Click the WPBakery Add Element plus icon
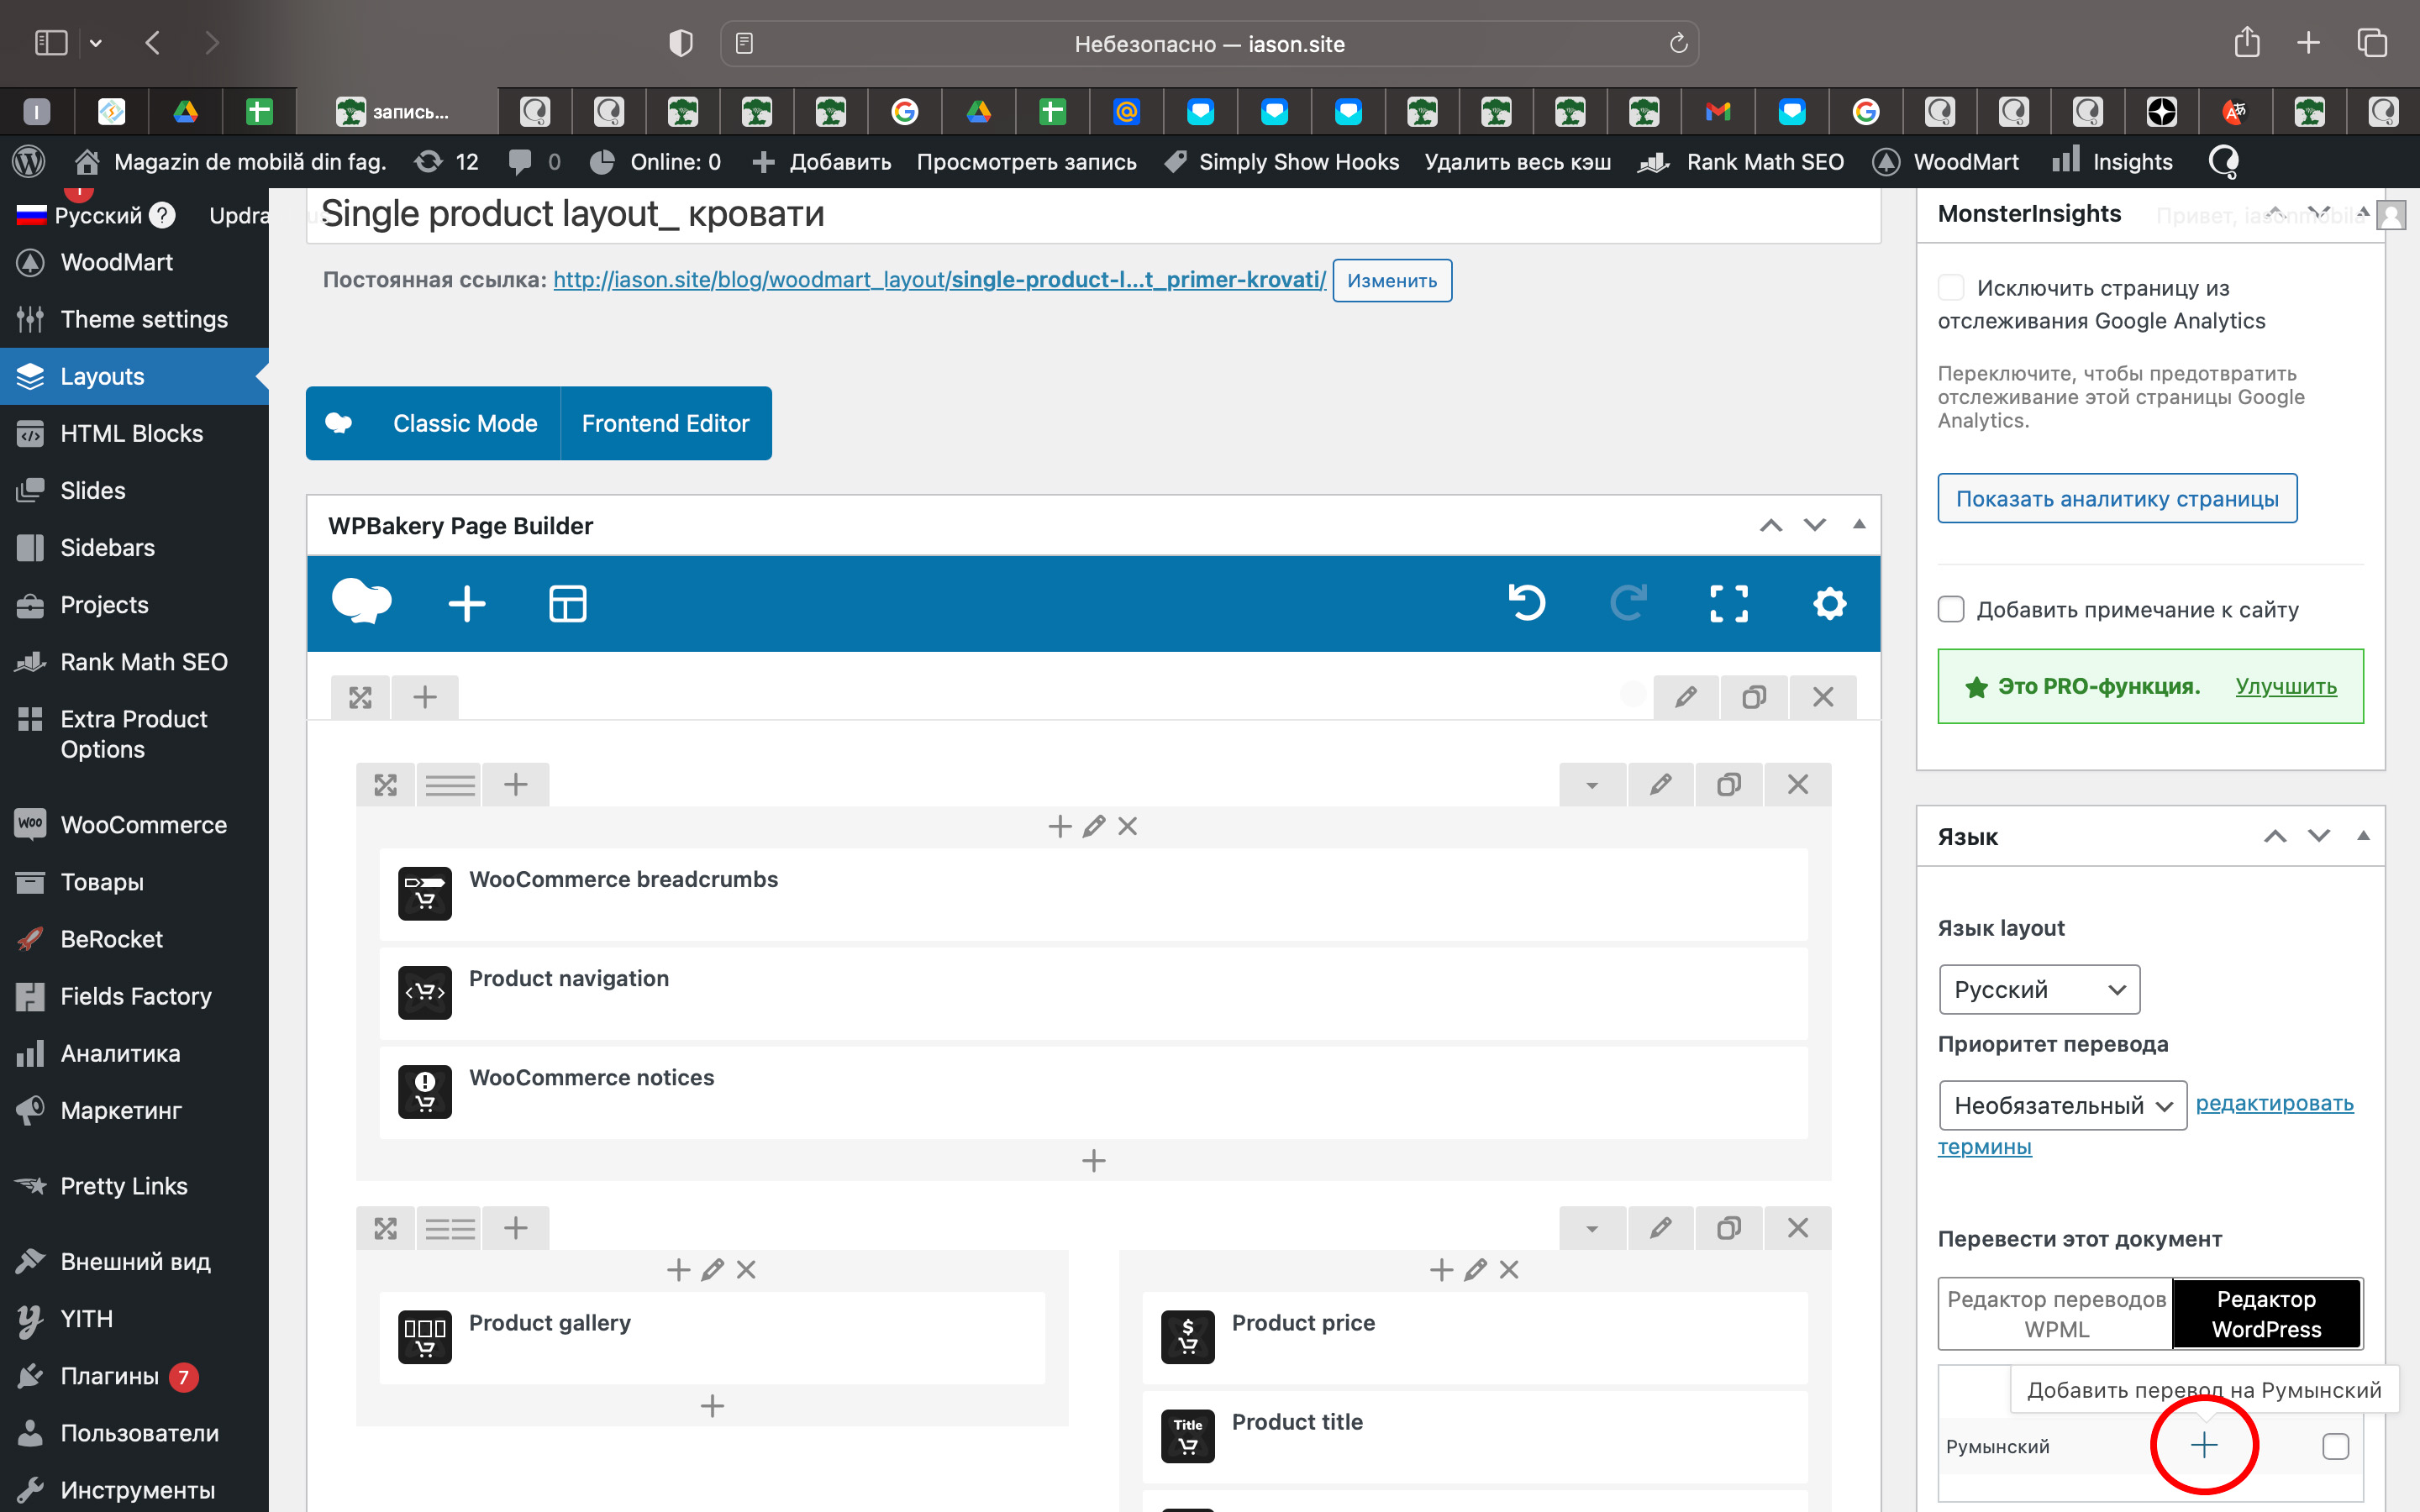Viewport: 2420px width, 1512px height. pyautogui.click(x=467, y=604)
